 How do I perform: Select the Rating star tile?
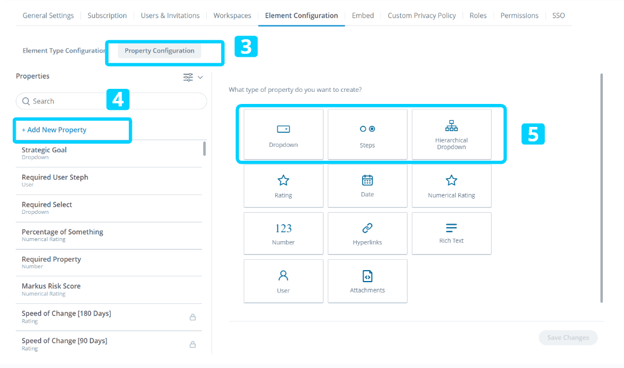click(283, 186)
